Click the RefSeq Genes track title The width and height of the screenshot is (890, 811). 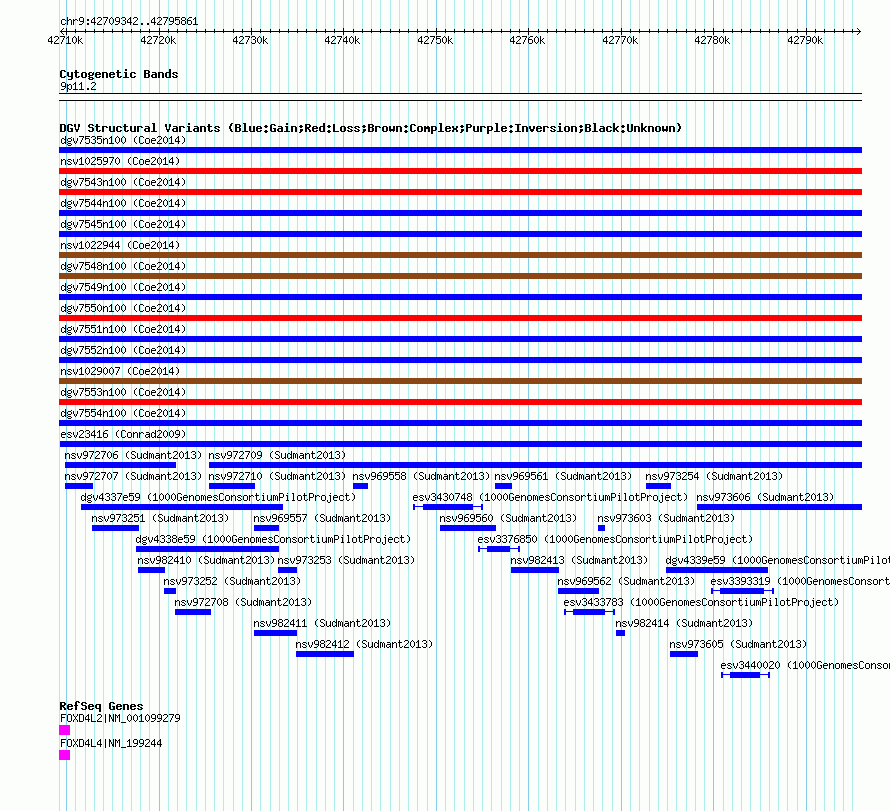click(x=102, y=706)
